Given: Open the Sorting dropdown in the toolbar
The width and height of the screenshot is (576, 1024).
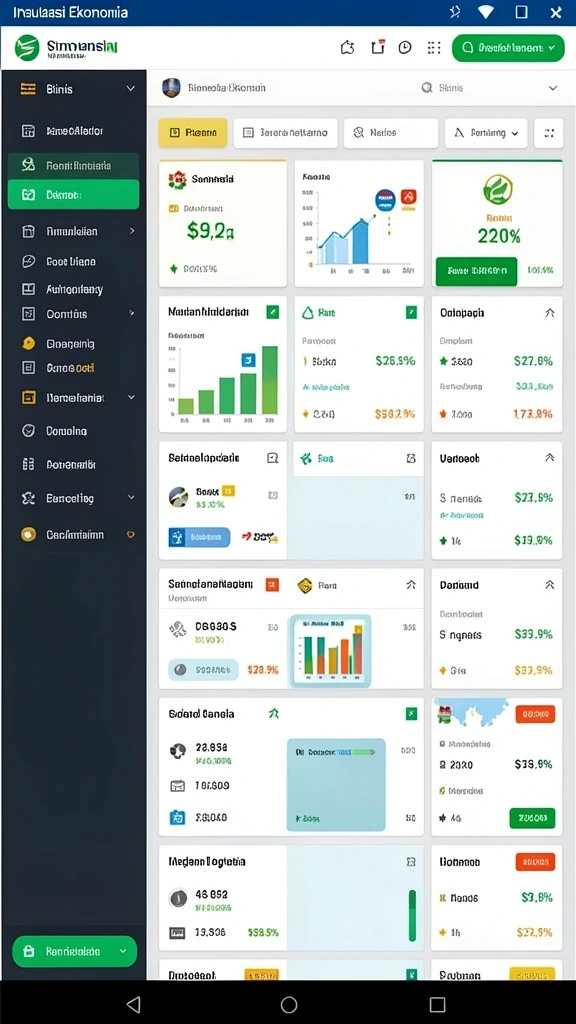Looking at the screenshot, I should pos(486,133).
